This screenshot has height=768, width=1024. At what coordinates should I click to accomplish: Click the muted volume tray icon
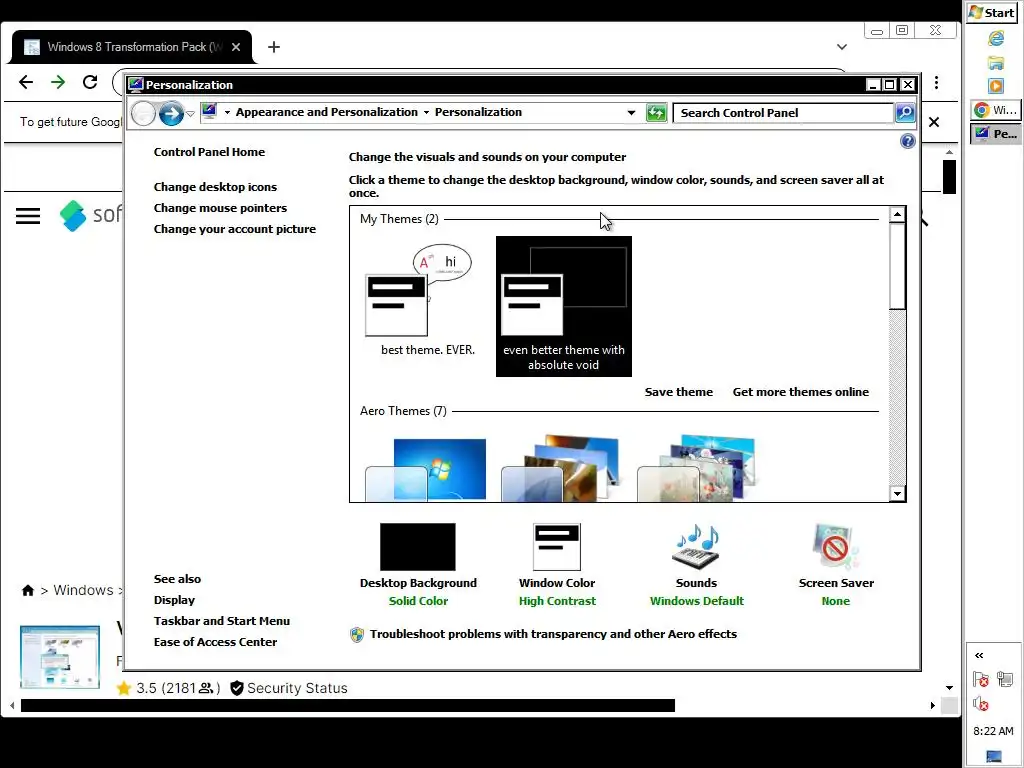980,704
